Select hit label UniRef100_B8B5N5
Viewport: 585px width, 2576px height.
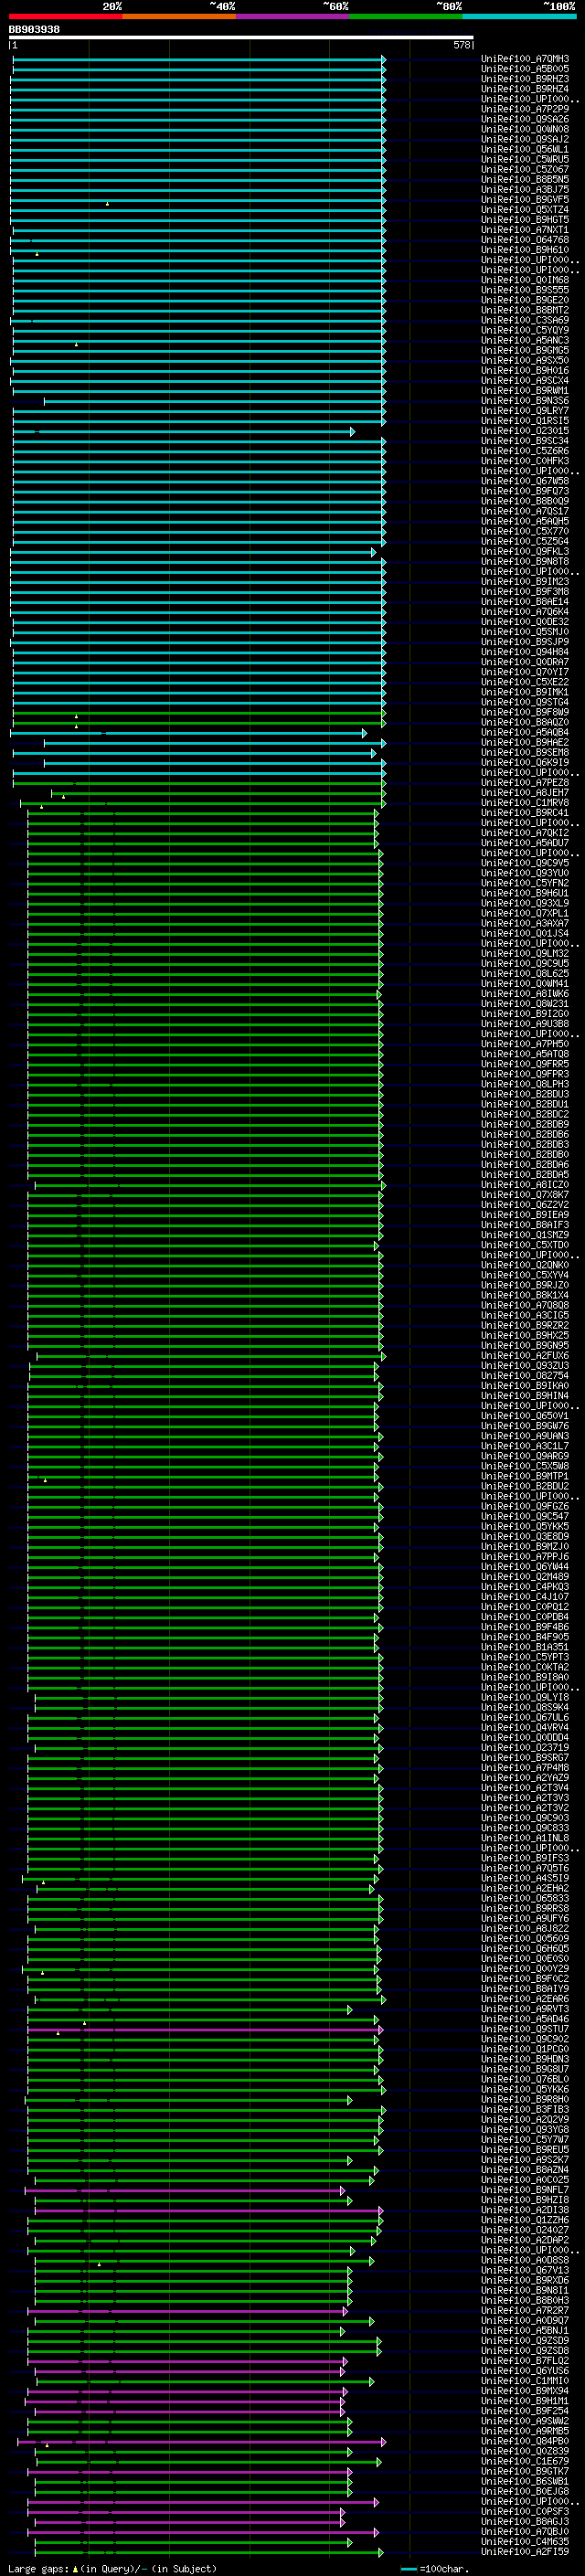[x=525, y=179]
